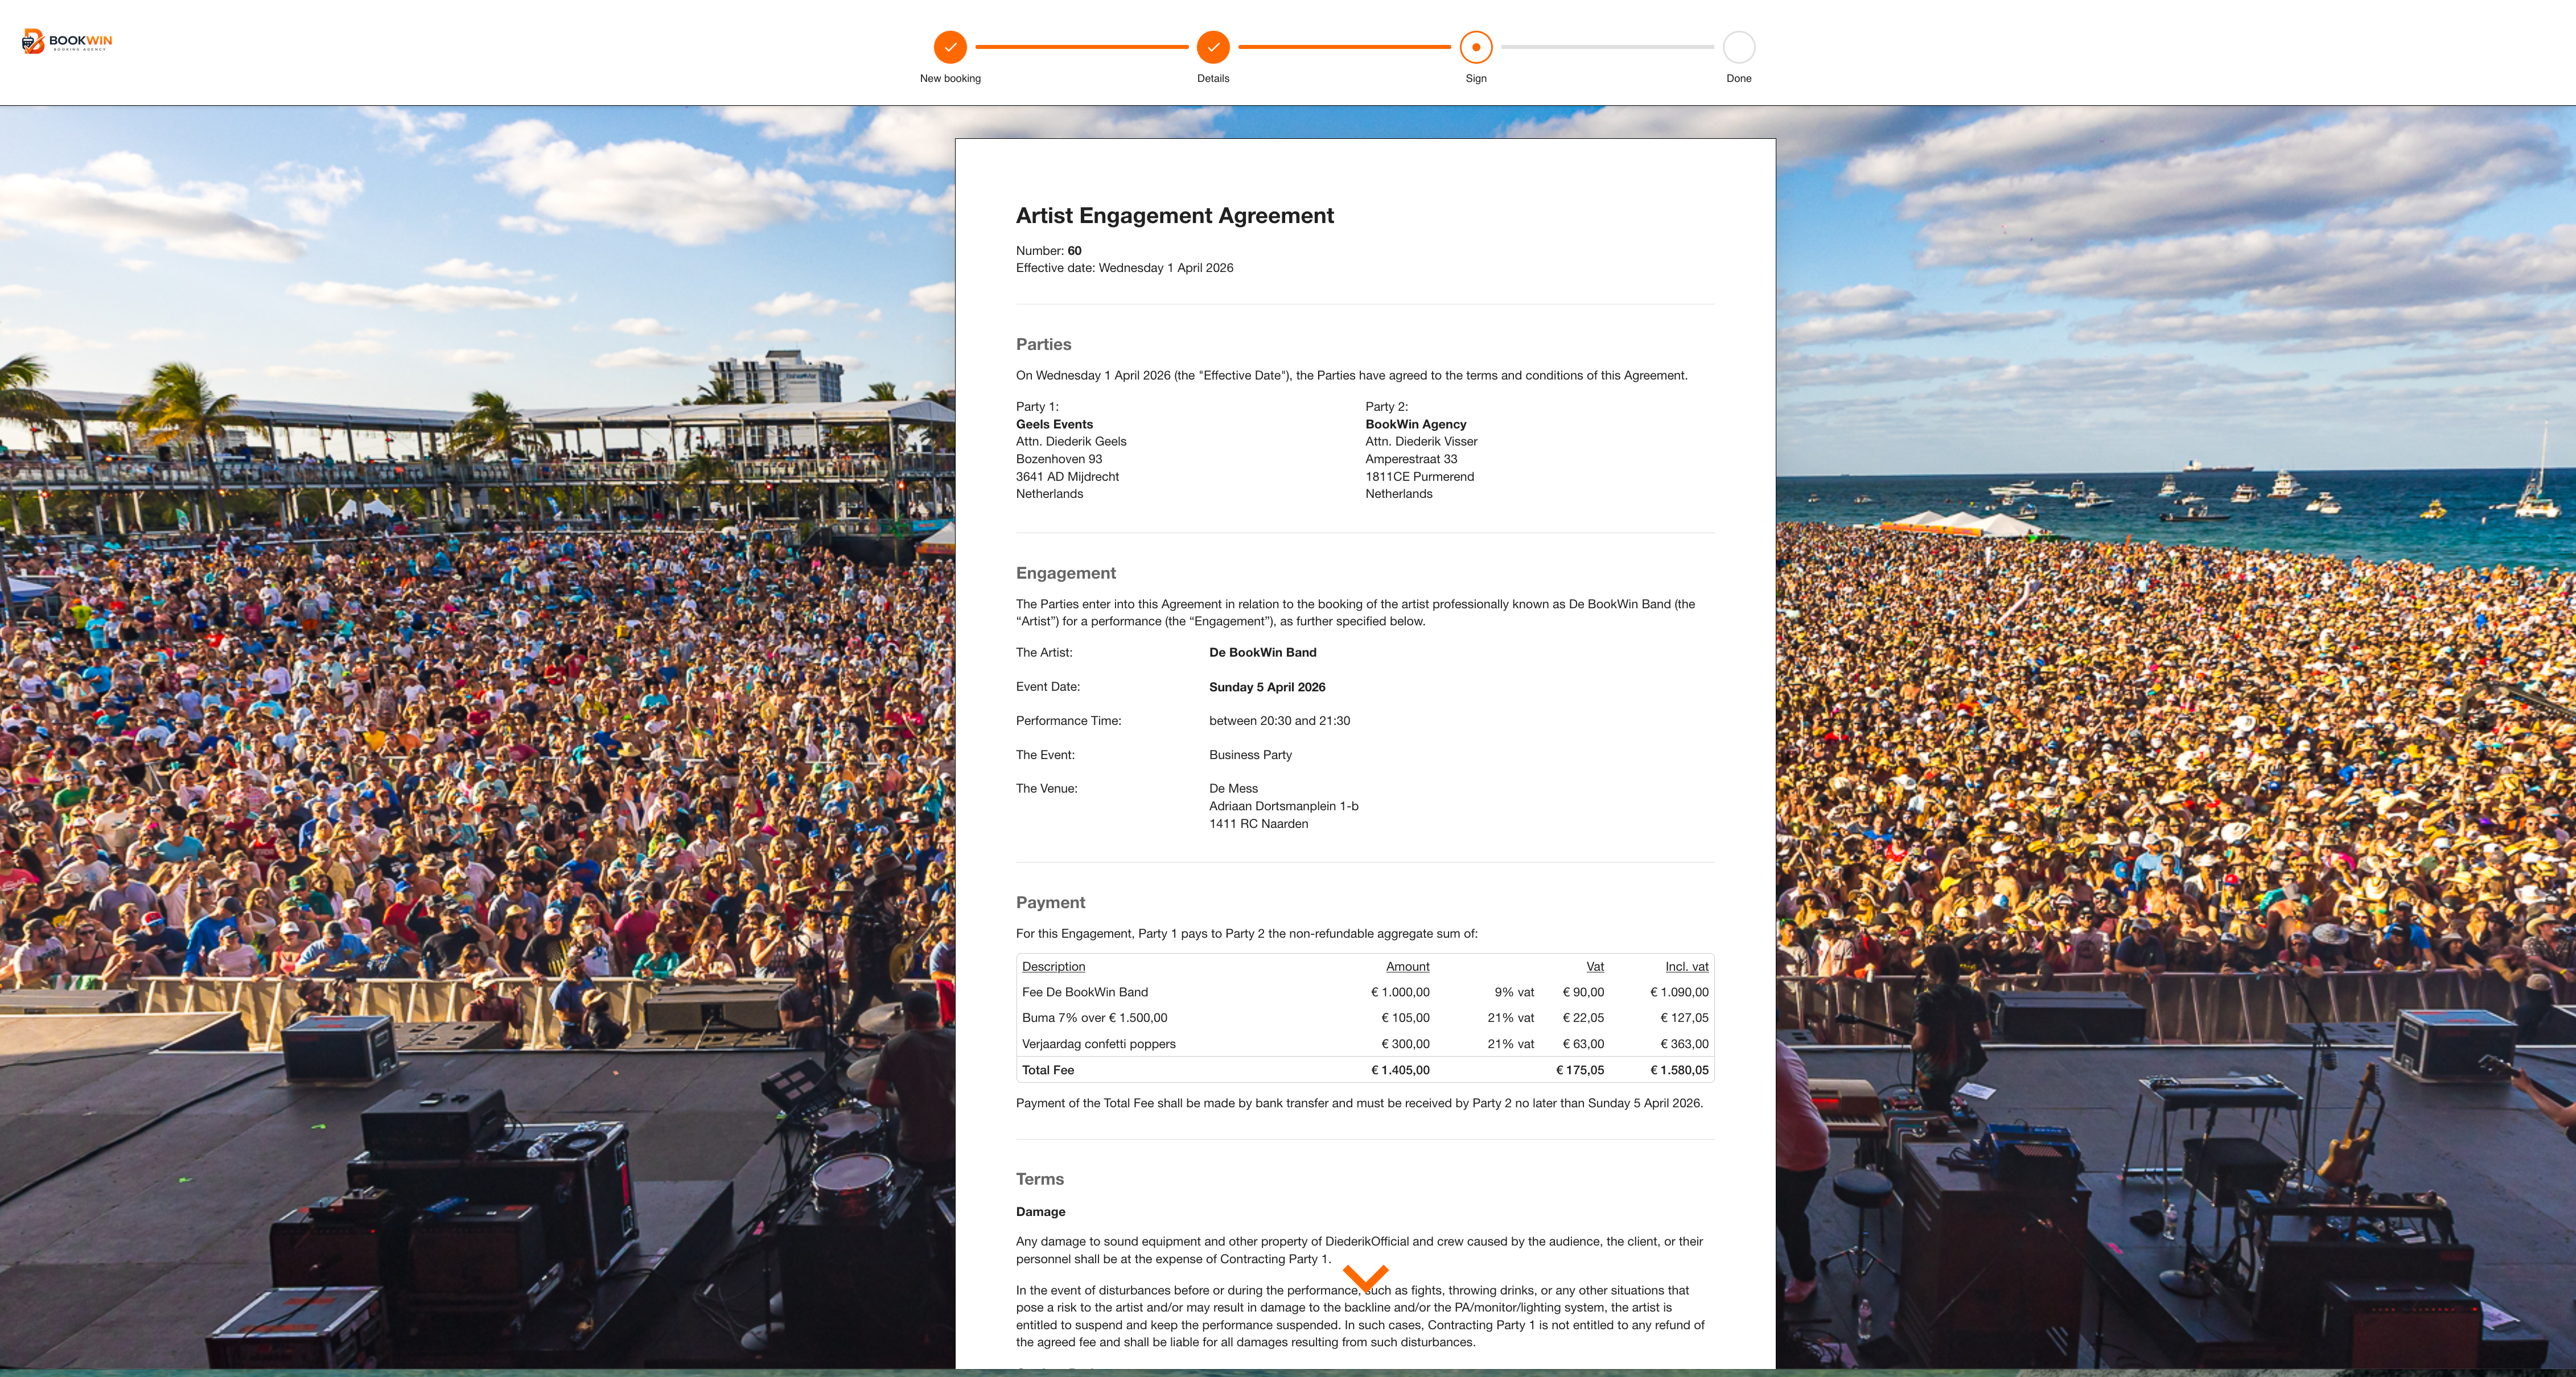Image resolution: width=2576 pixels, height=1377 pixels.
Task: Click the New booking checkmark circle
Action: click(950, 47)
